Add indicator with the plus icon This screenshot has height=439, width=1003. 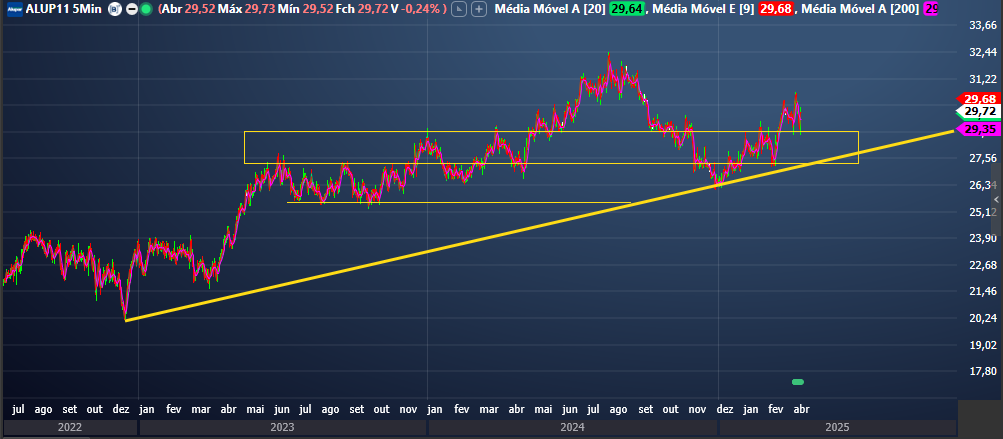[x=479, y=9]
